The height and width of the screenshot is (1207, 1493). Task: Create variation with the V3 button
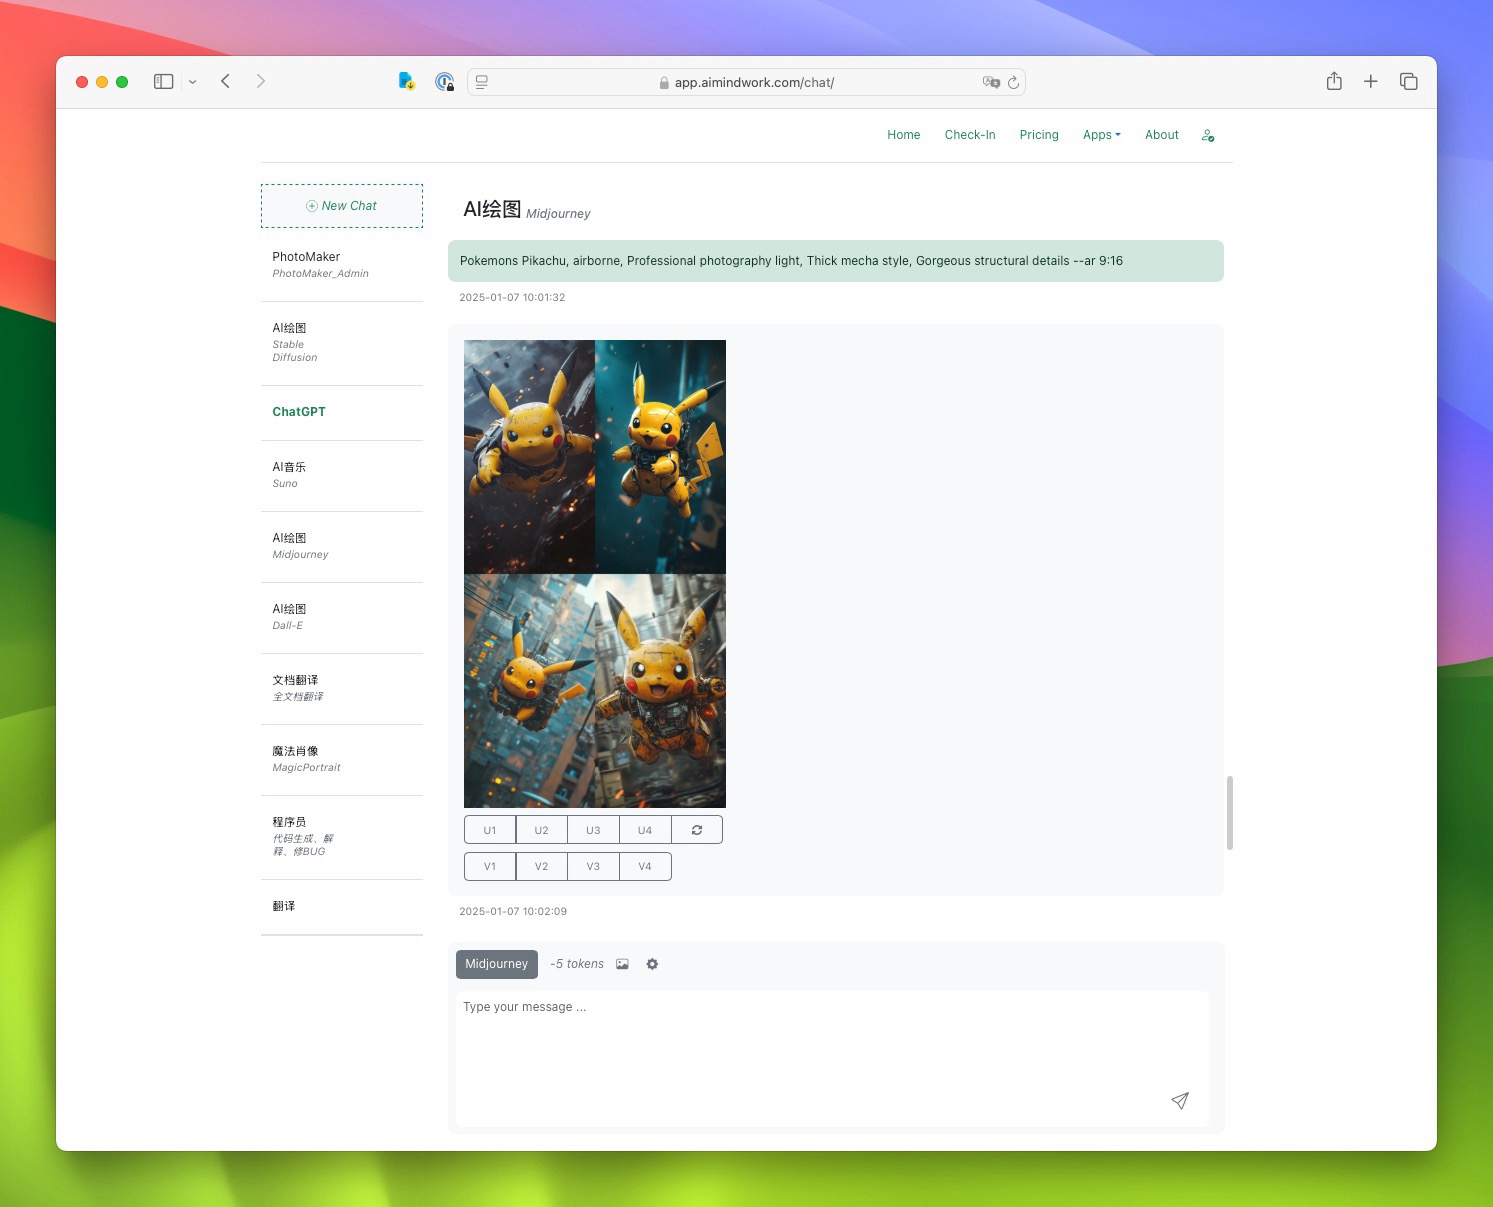tap(594, 866)
